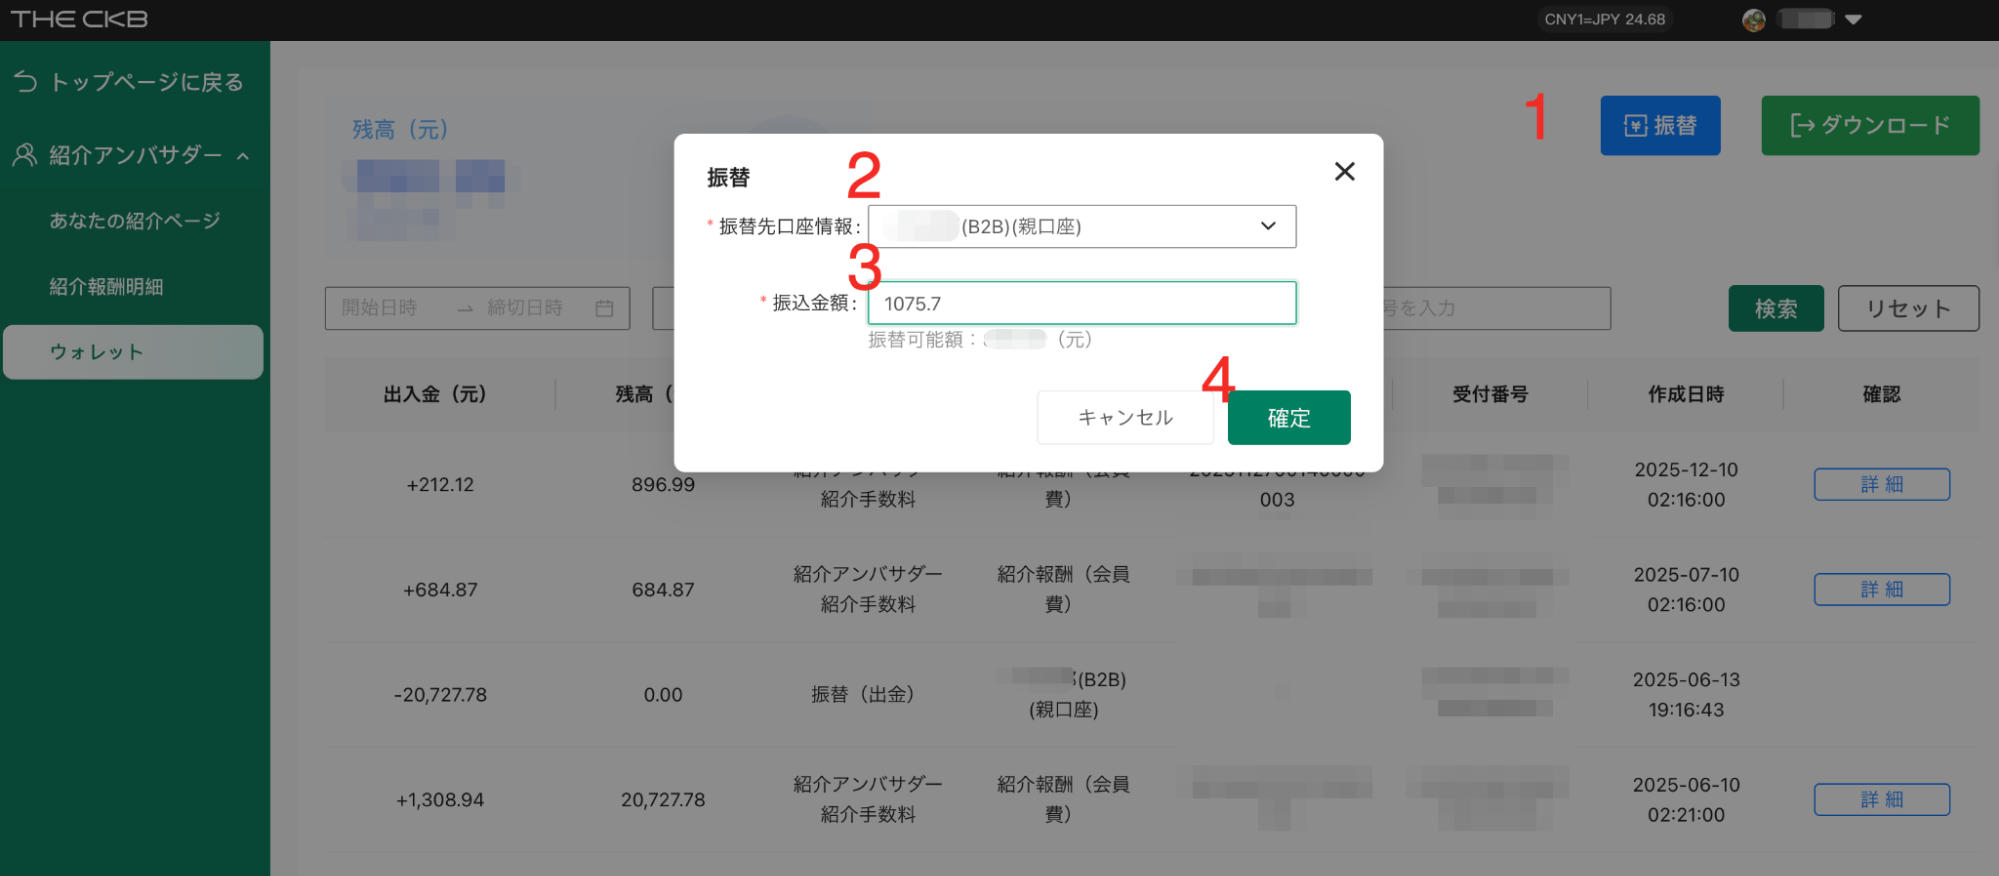The height and width of the screenshot is (876, 1999).
Task: Click the +212.12 amount cell
Action: coord(440,485)
